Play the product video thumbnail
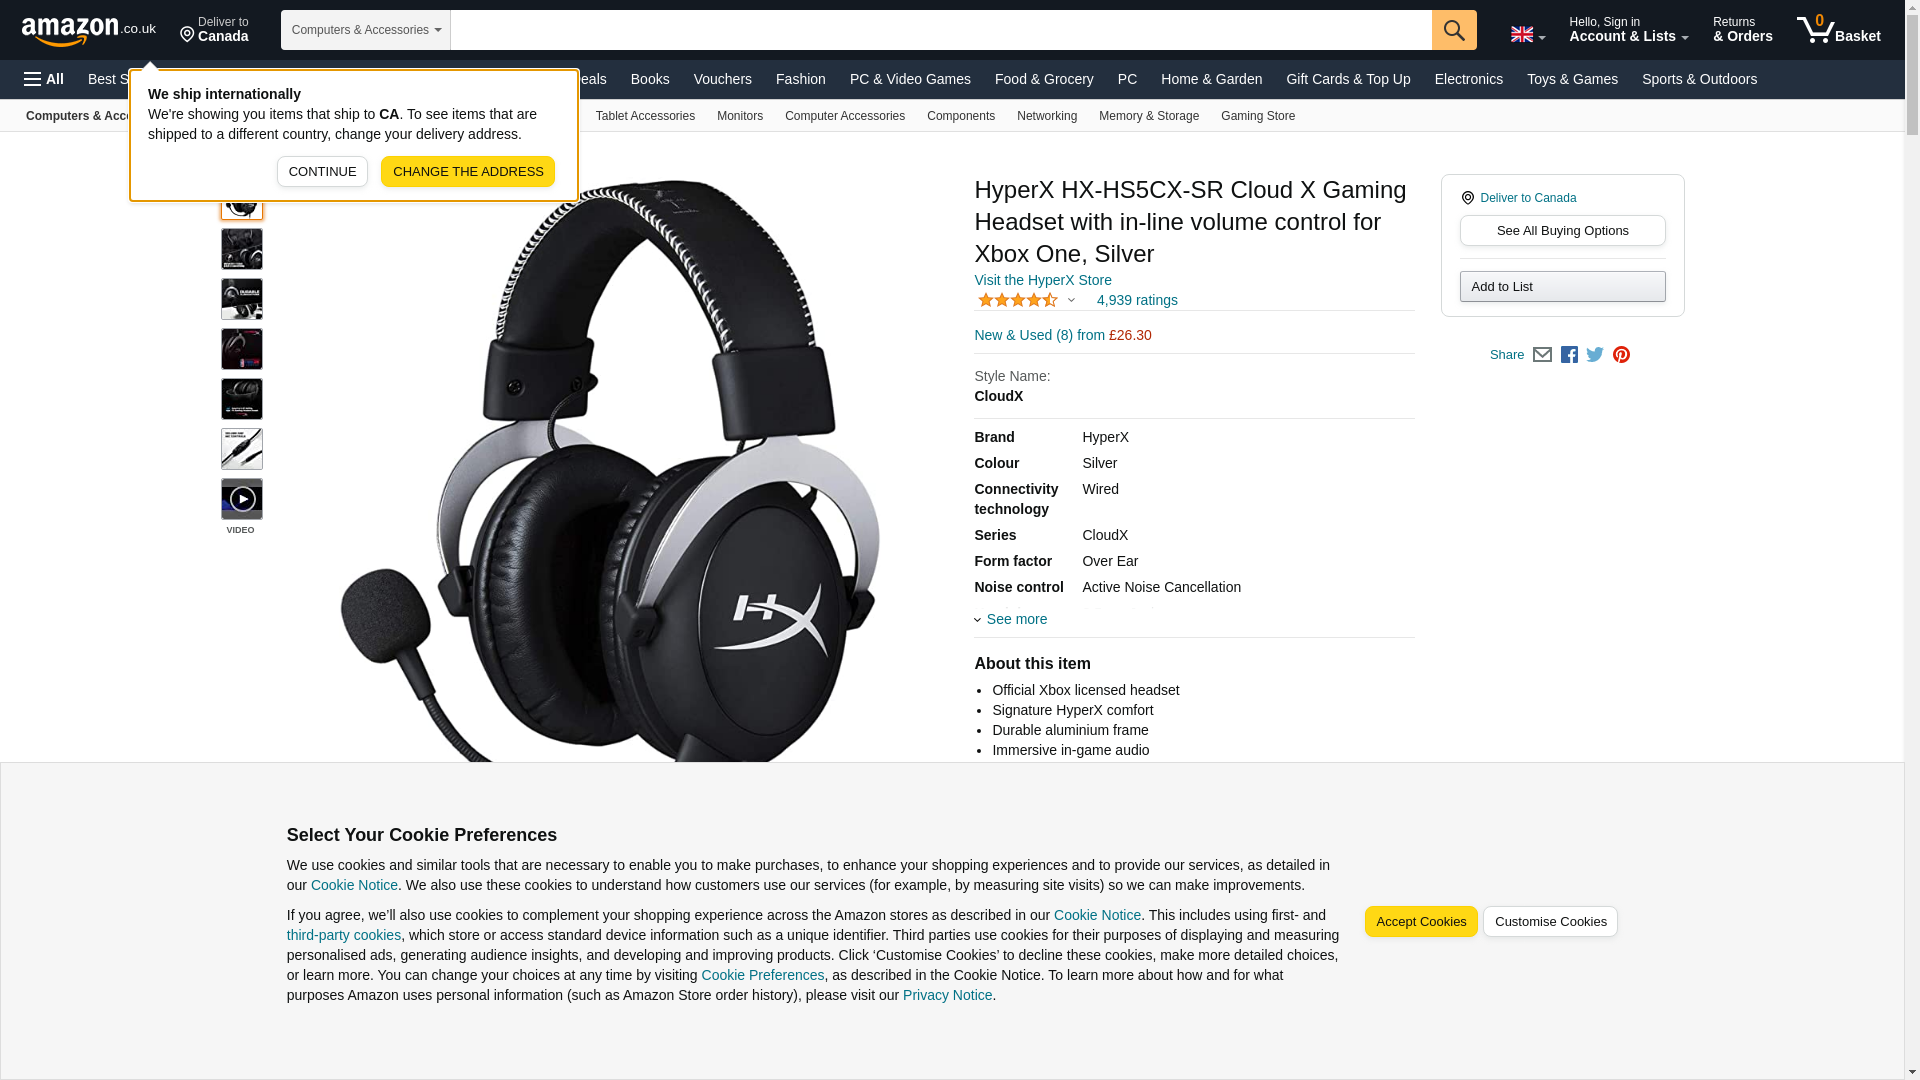Screen dimensions: 1920x1080 [242, 499]
